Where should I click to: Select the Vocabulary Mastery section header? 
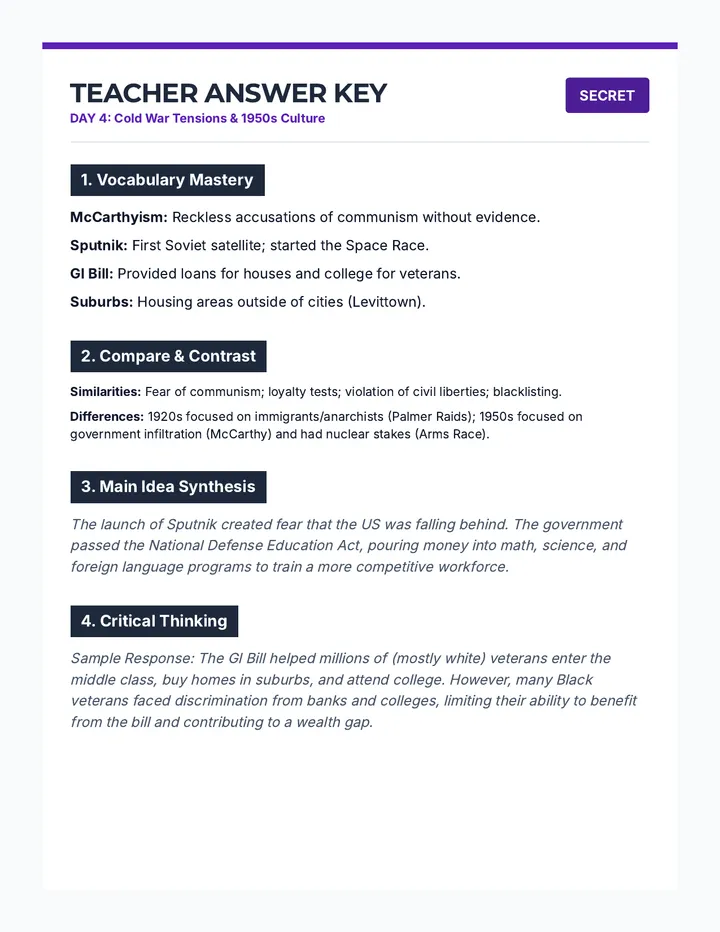(168, 180)
